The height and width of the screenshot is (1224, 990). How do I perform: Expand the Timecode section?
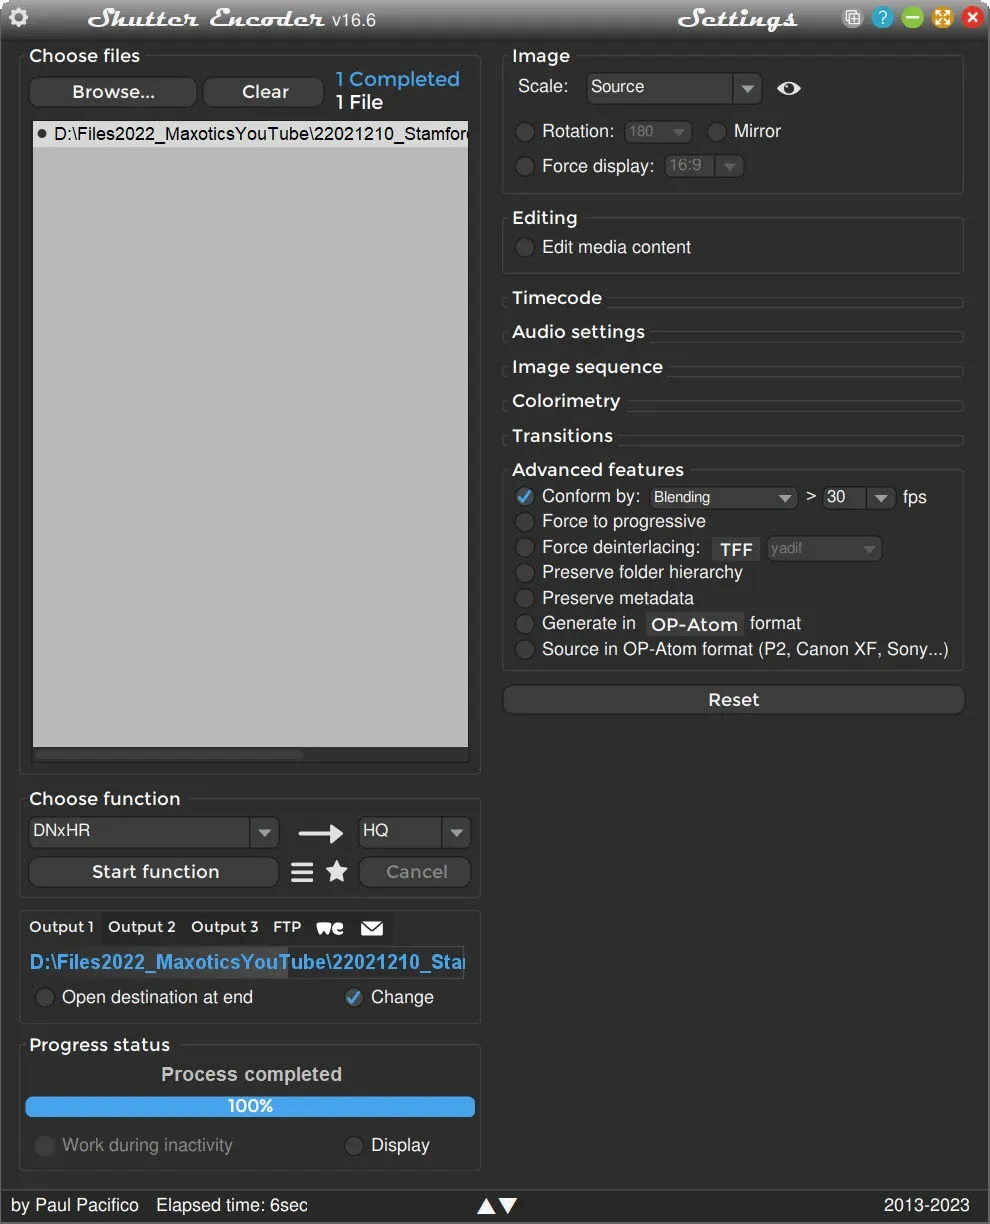tap(557, 298)
